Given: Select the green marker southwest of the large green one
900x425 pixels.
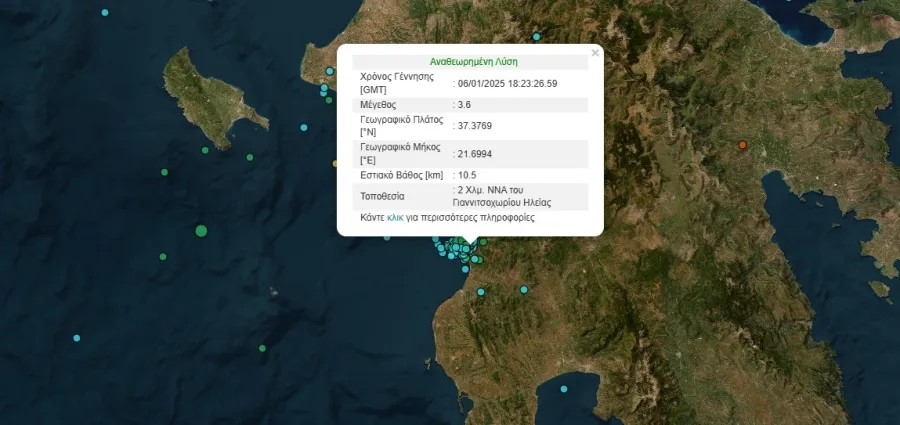Looking at the screenshot, I should coord(162,257).
